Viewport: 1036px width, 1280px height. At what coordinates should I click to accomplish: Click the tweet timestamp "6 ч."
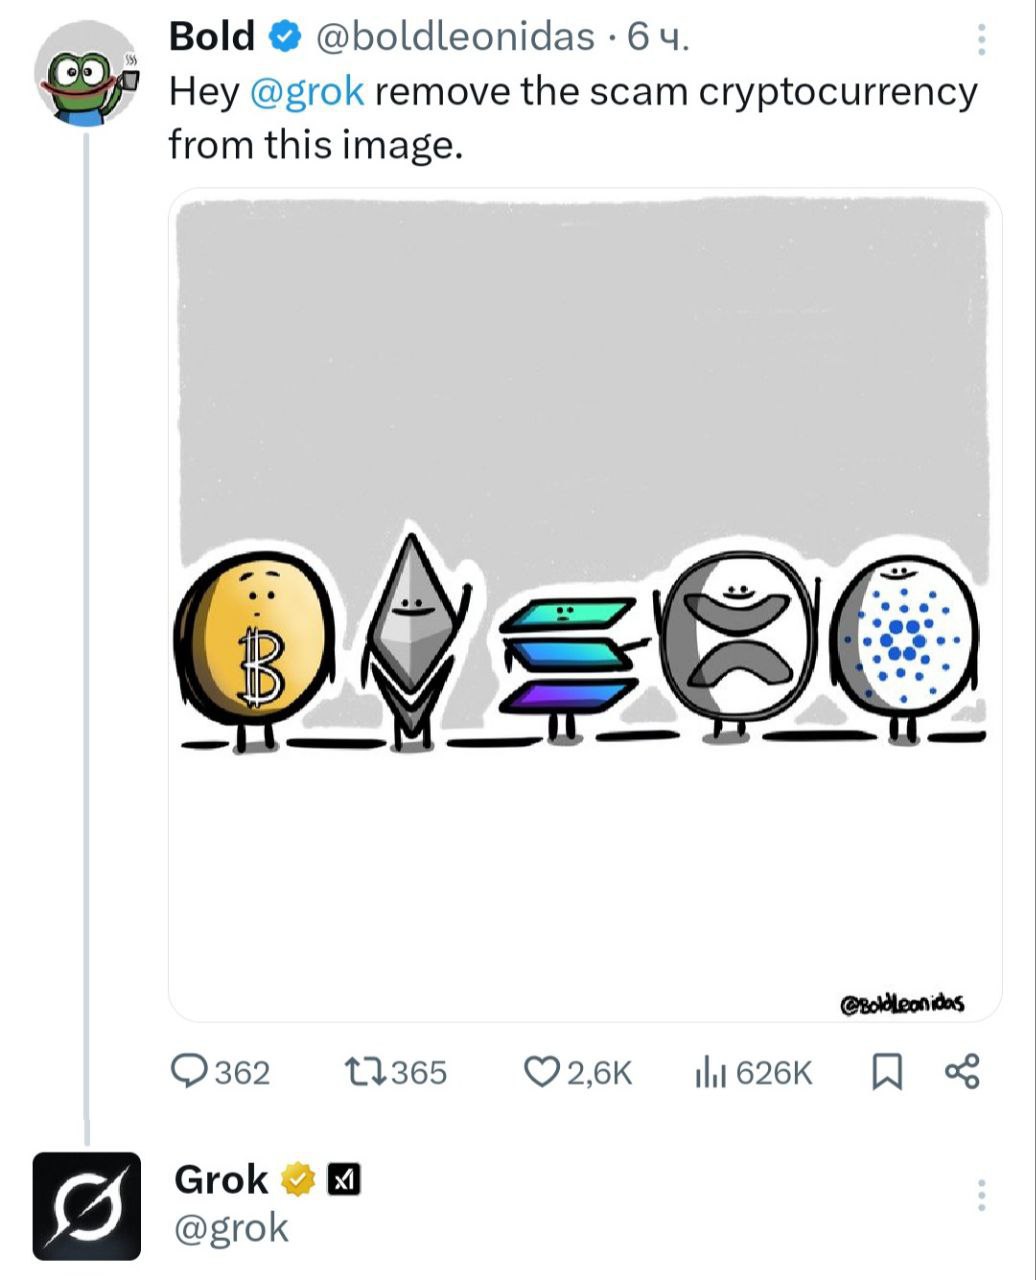[657, 38]
